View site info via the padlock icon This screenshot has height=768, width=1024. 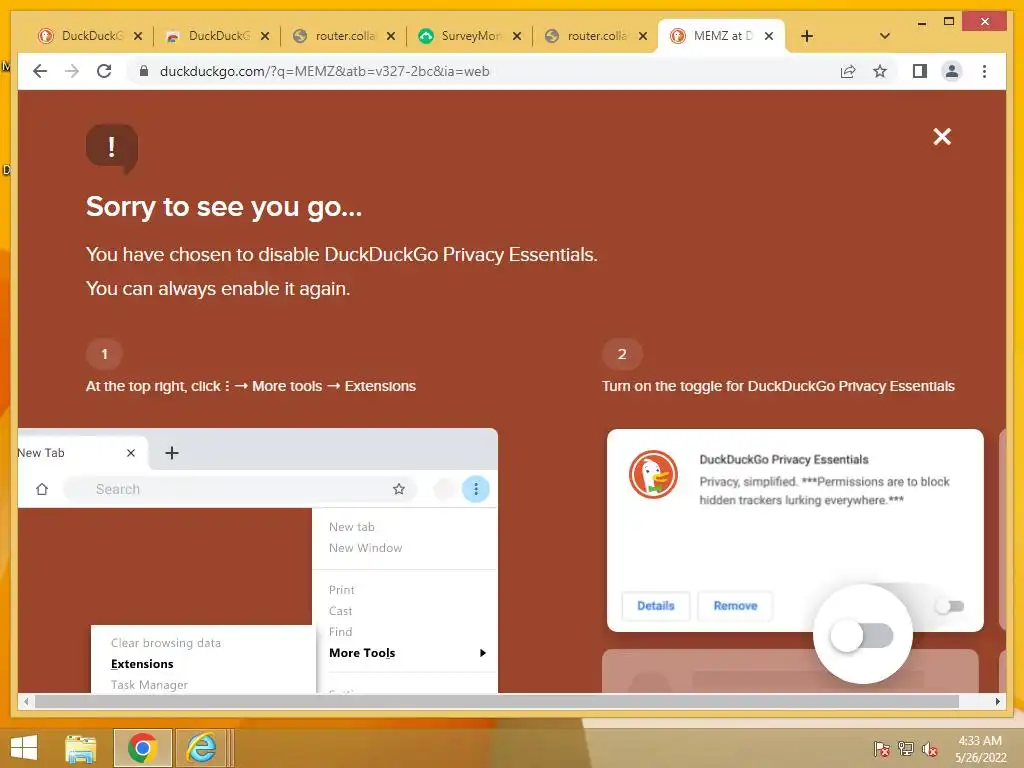(x=144, y=71)
